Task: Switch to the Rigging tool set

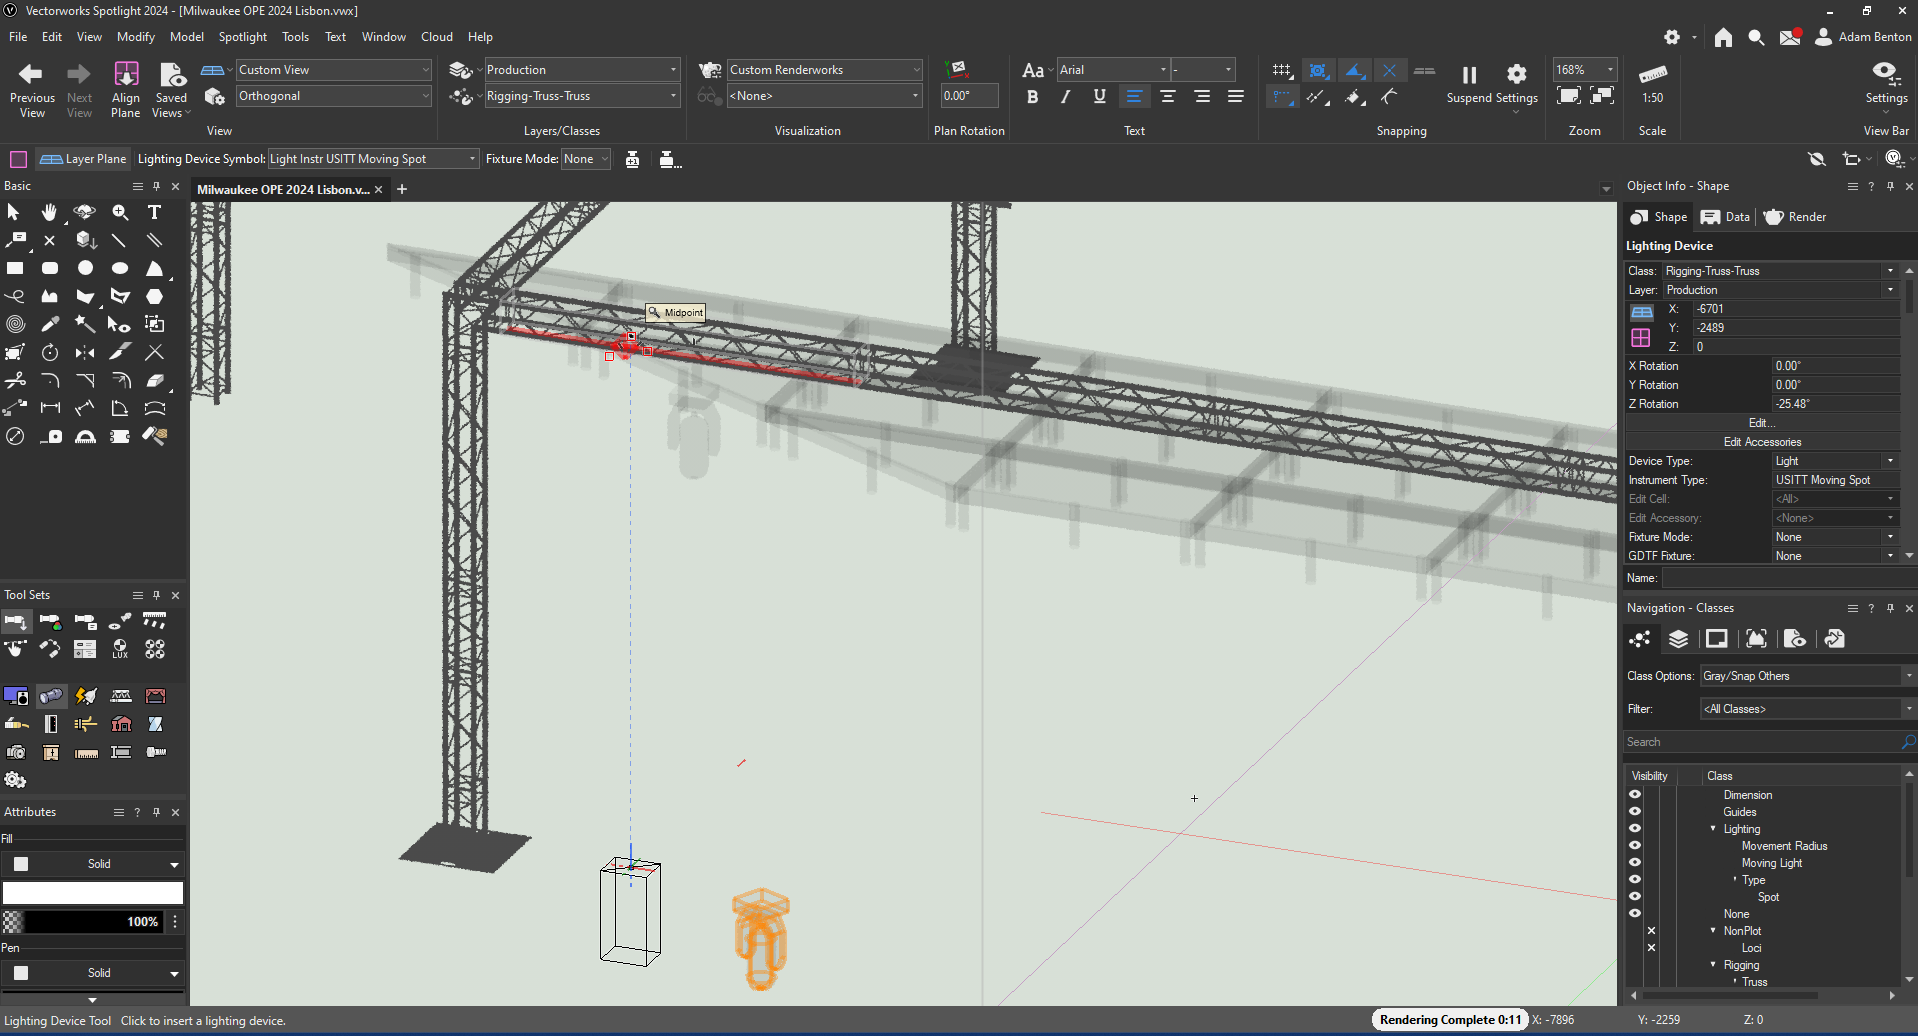Action: coord(121,695)
